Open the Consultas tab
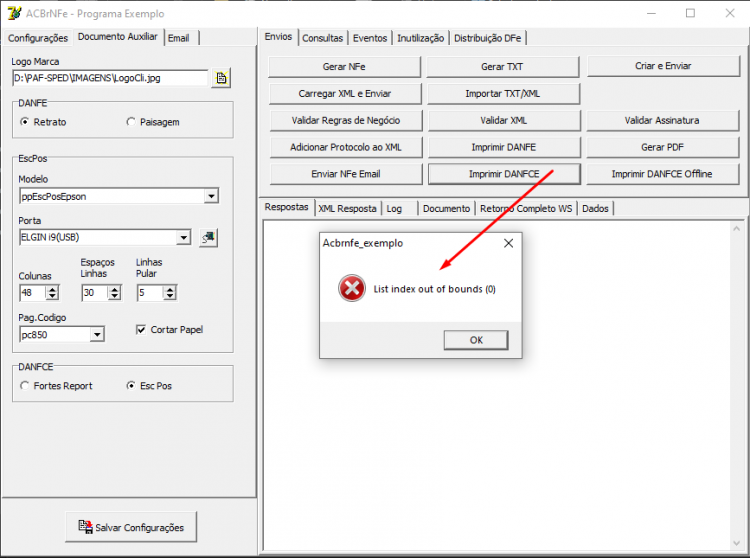 pyautogui.click(x=322, y=38)
